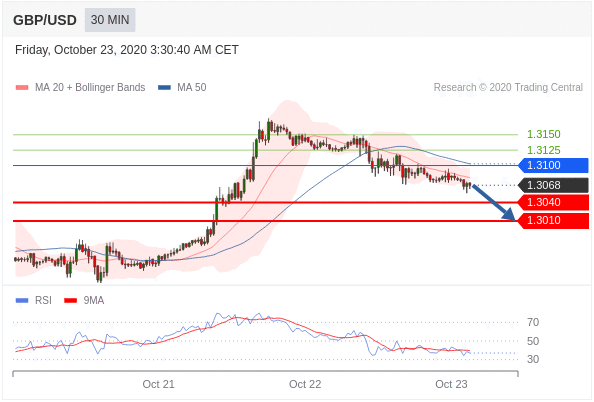This screenshot has width=594, height=402.
Task: Click the blue 1.3100 pivot price tag
Action: pos(553,165)
